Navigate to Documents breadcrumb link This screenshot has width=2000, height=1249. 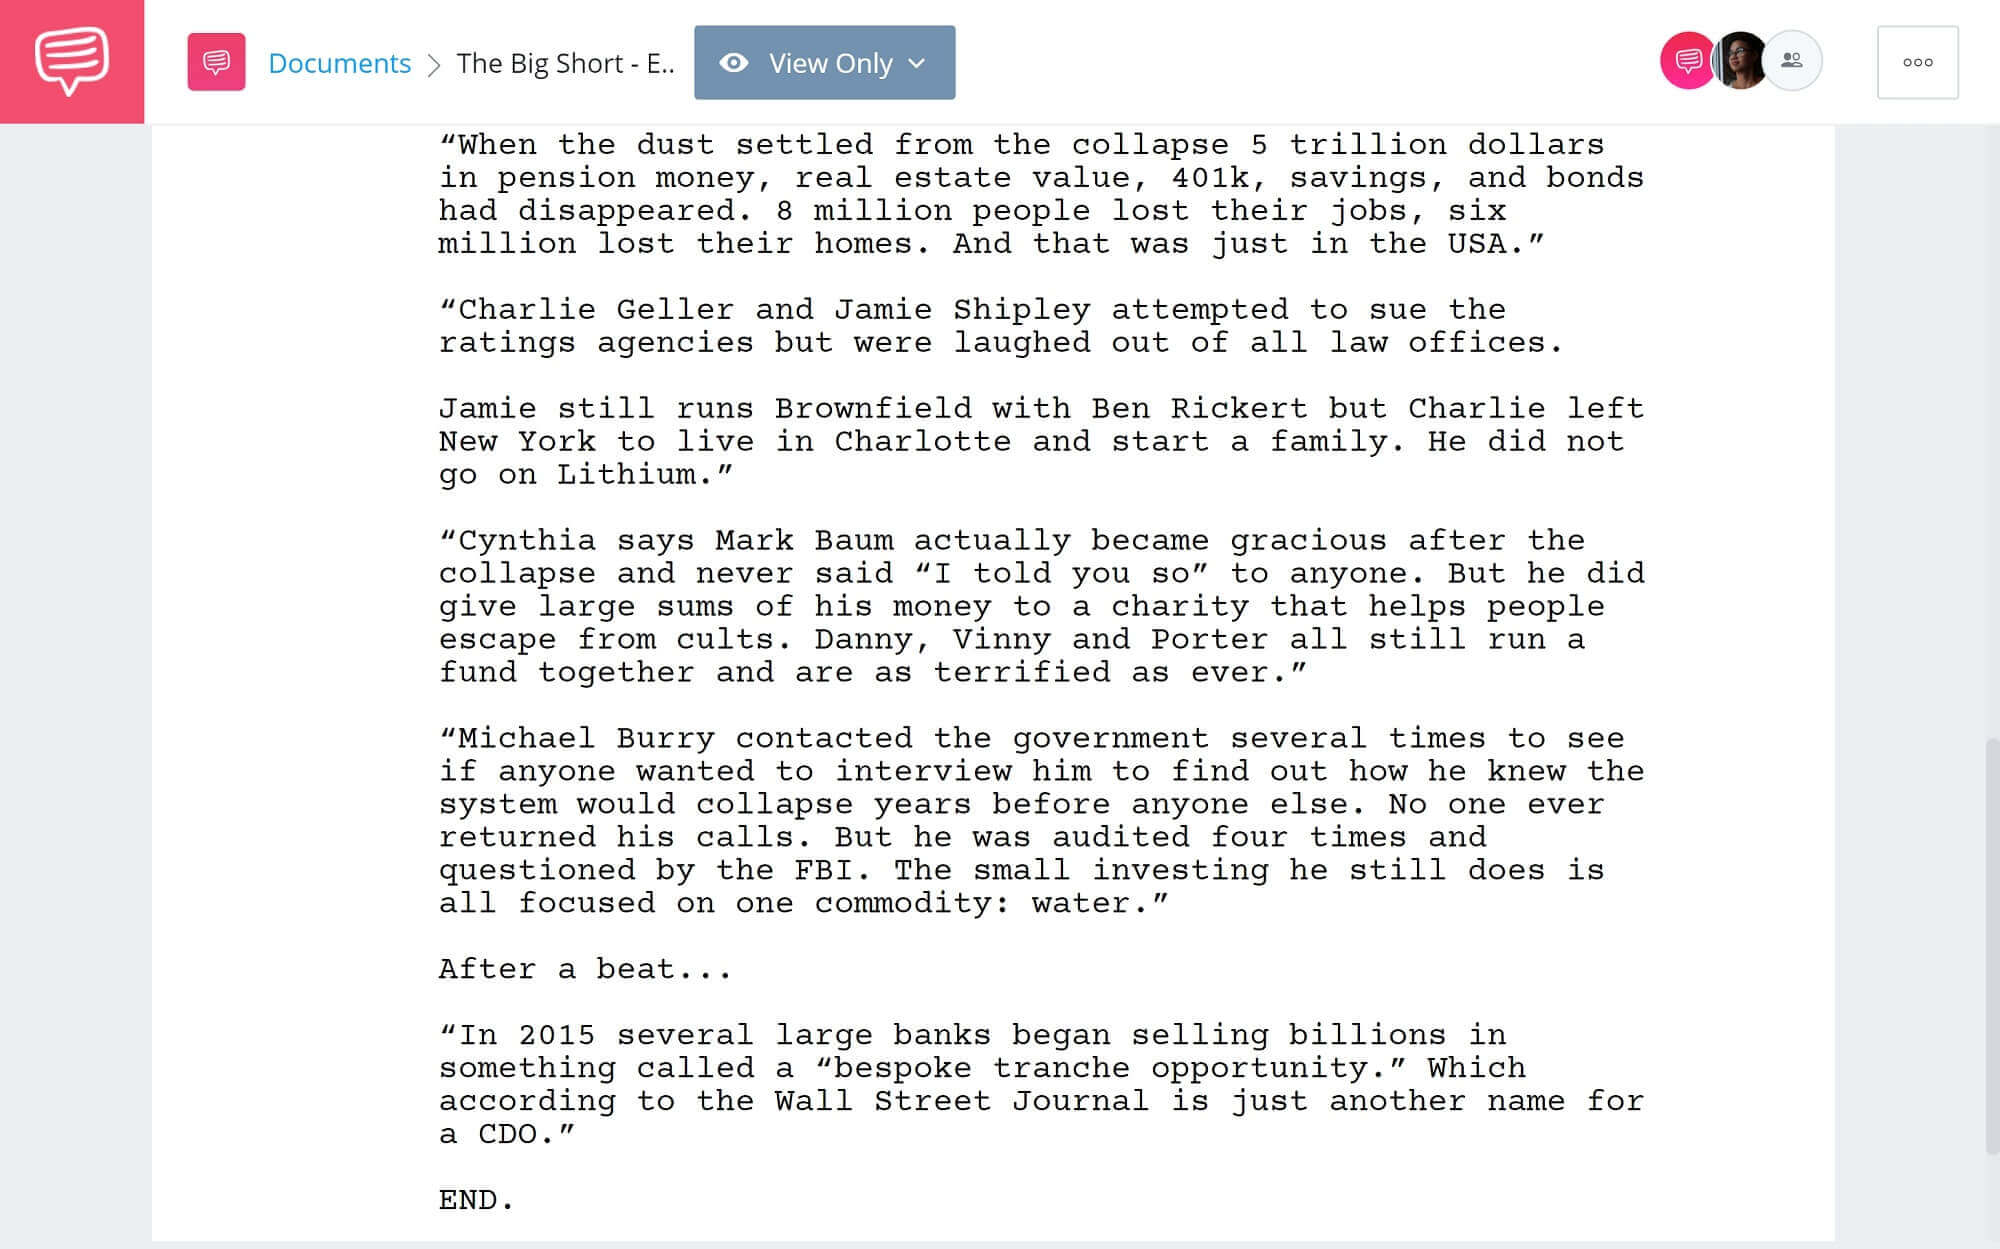pyautogui.click(x=340, y=62)
